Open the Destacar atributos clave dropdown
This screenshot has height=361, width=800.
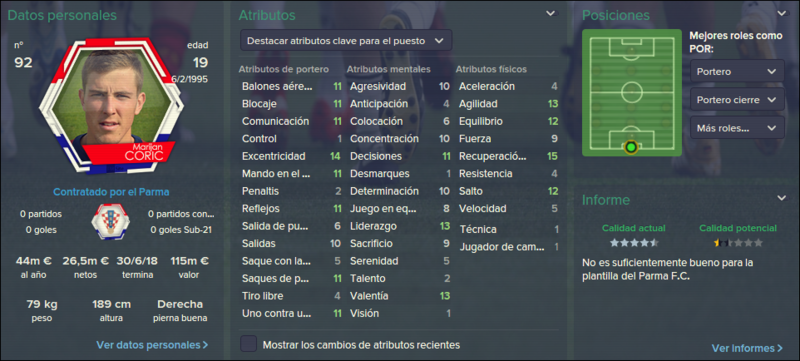coord(346,41)
